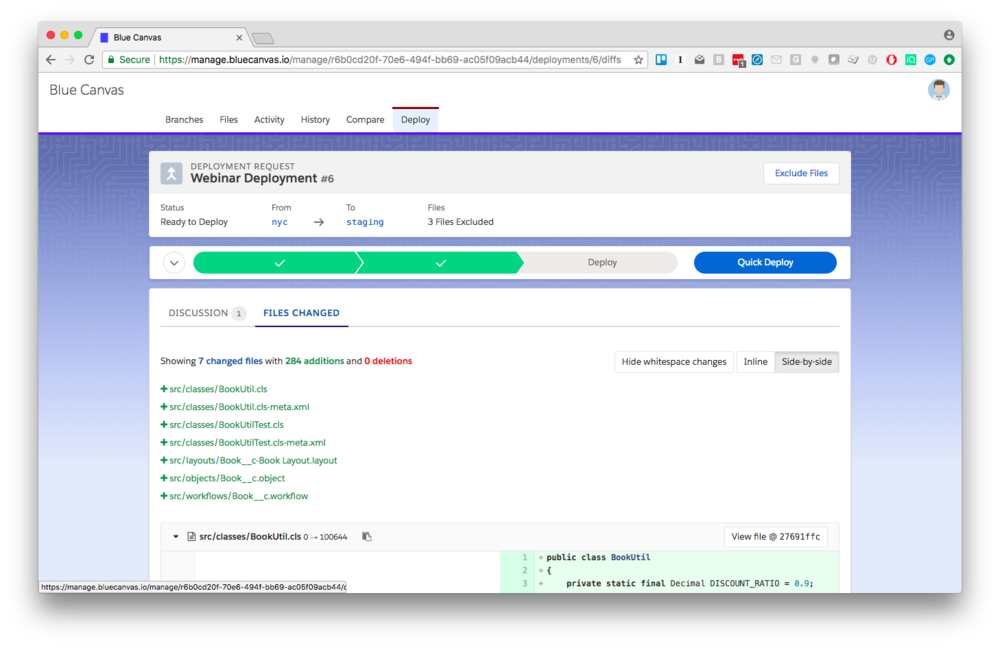Close the Blue Canvas browser tab
Image resolution: width=1000 pixels, height=648 pixels.
pos(239,38)
